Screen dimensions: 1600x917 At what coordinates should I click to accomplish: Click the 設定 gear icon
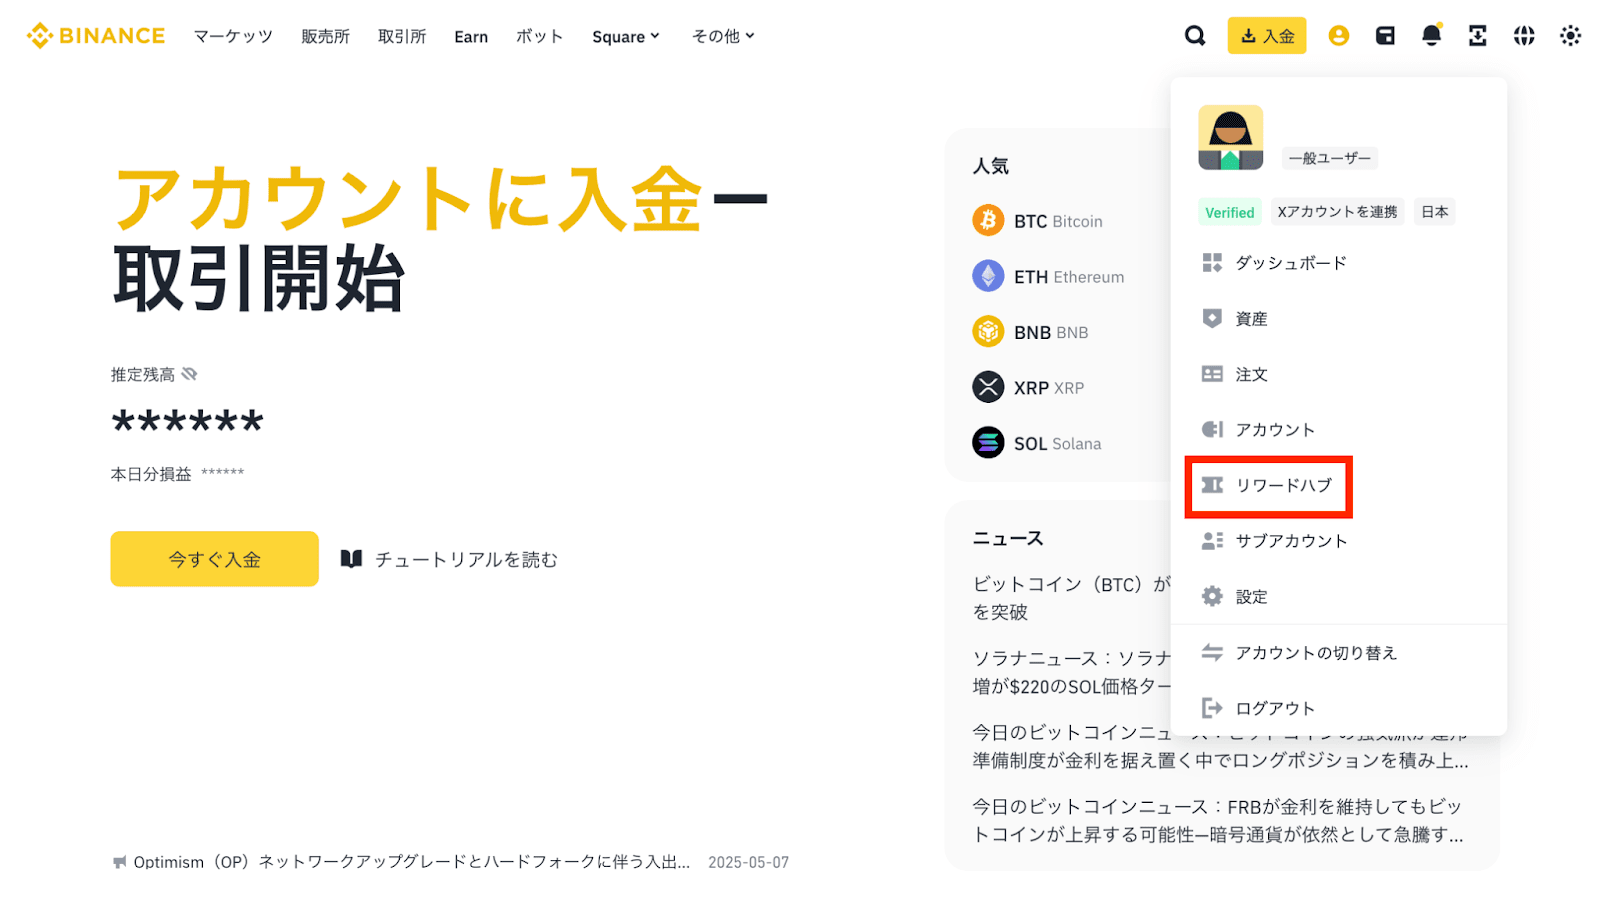coord(1212,596)
